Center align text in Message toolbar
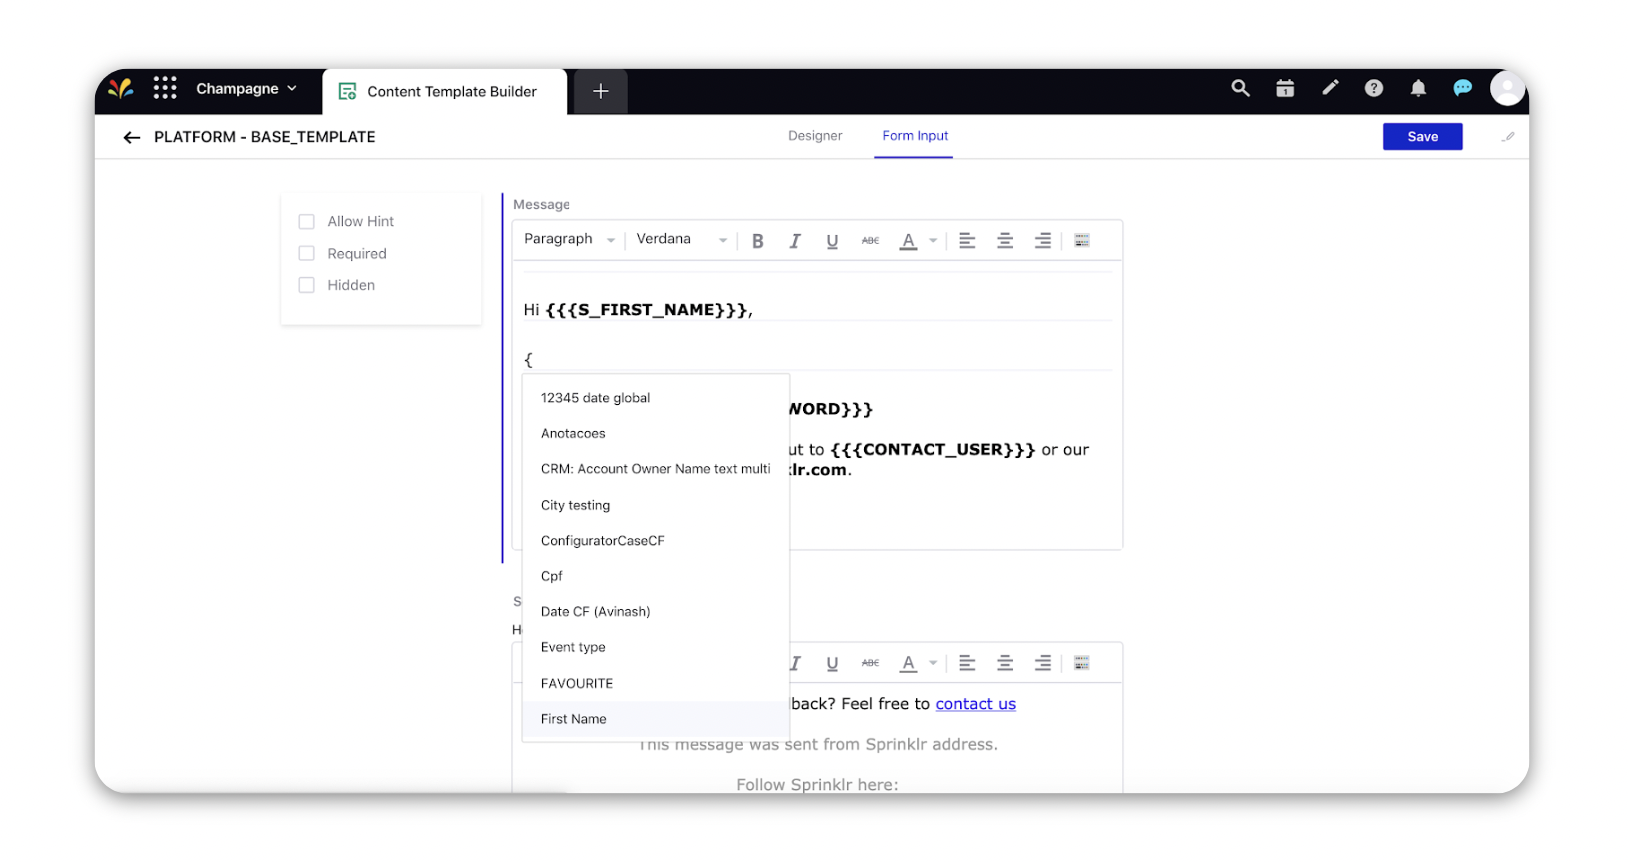Viewport: 1628px width, 862px height. 1005,241
